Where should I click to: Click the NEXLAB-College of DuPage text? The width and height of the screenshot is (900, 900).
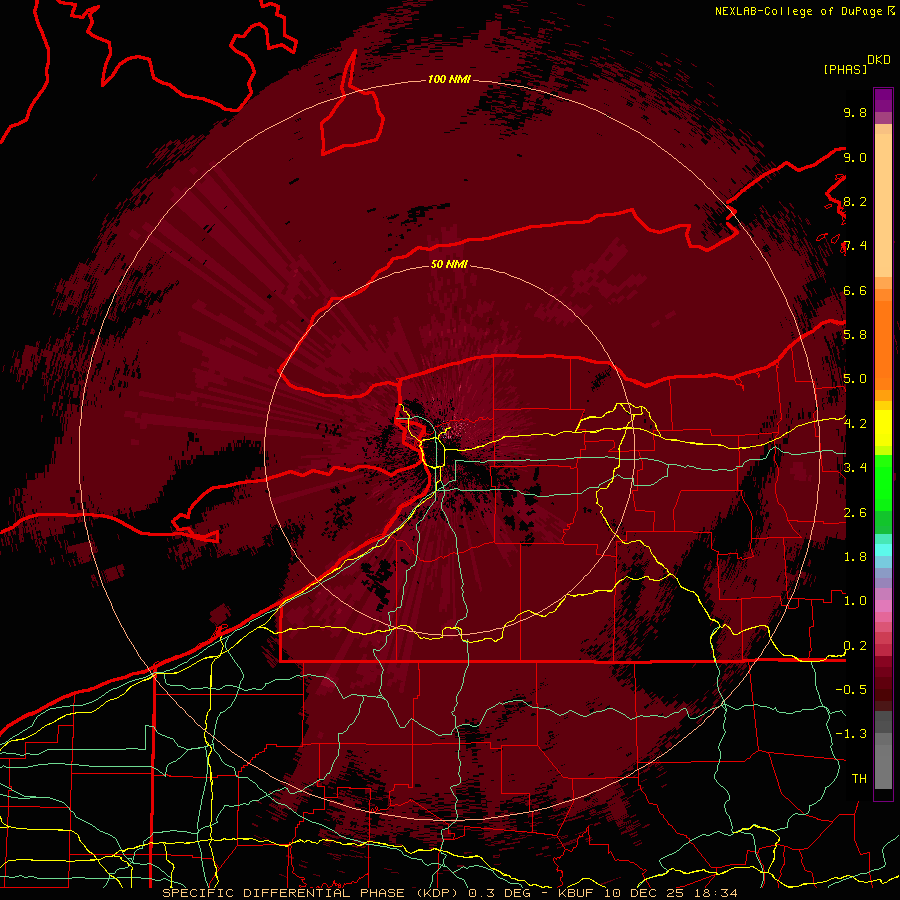pos(798,11)
